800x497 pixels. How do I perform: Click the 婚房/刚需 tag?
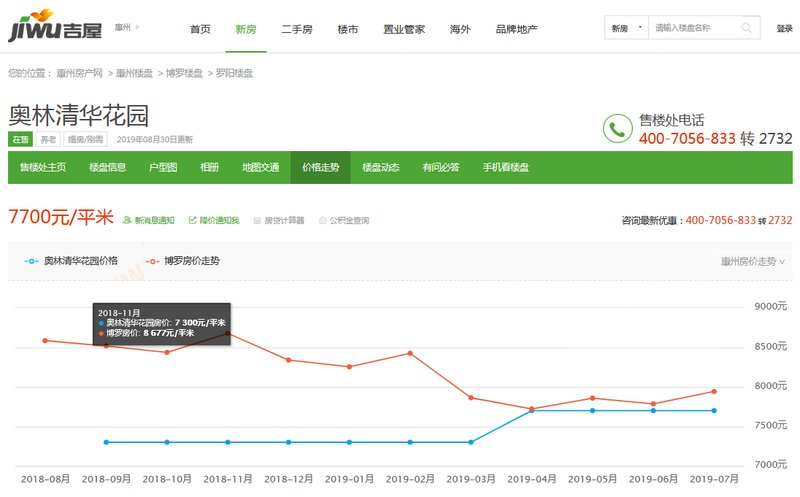point(85,139)
